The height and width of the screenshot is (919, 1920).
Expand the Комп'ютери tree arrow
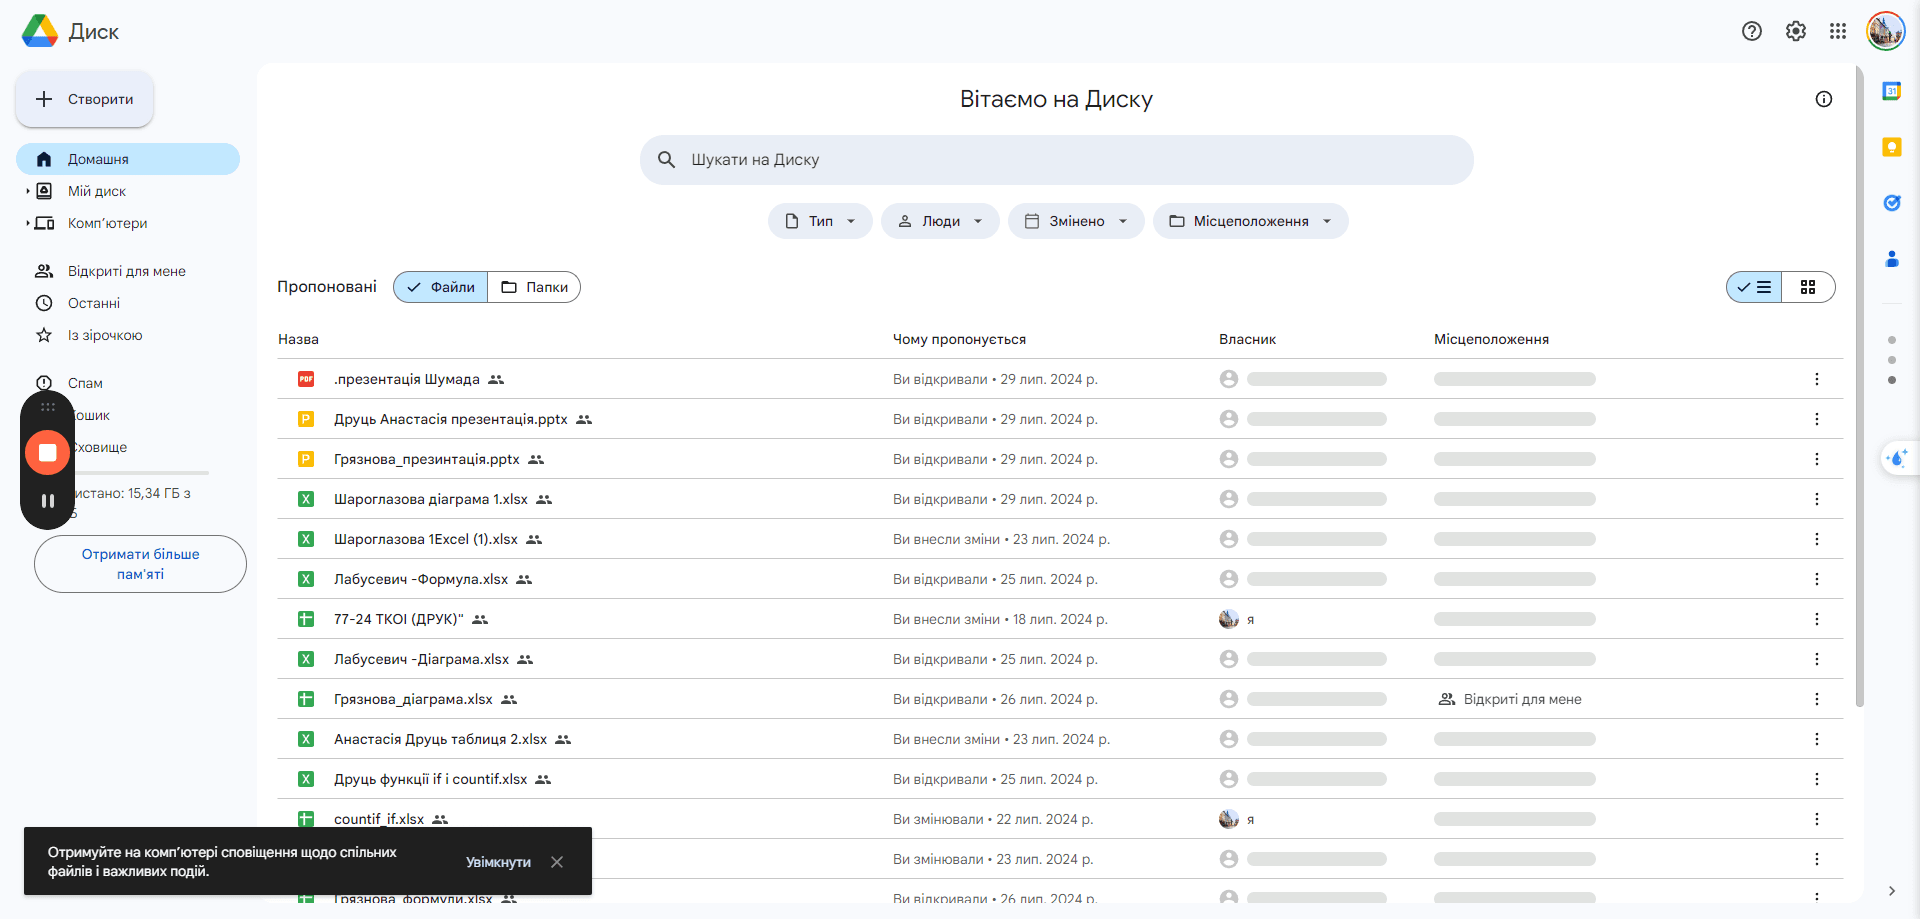[x=27, y=223]
